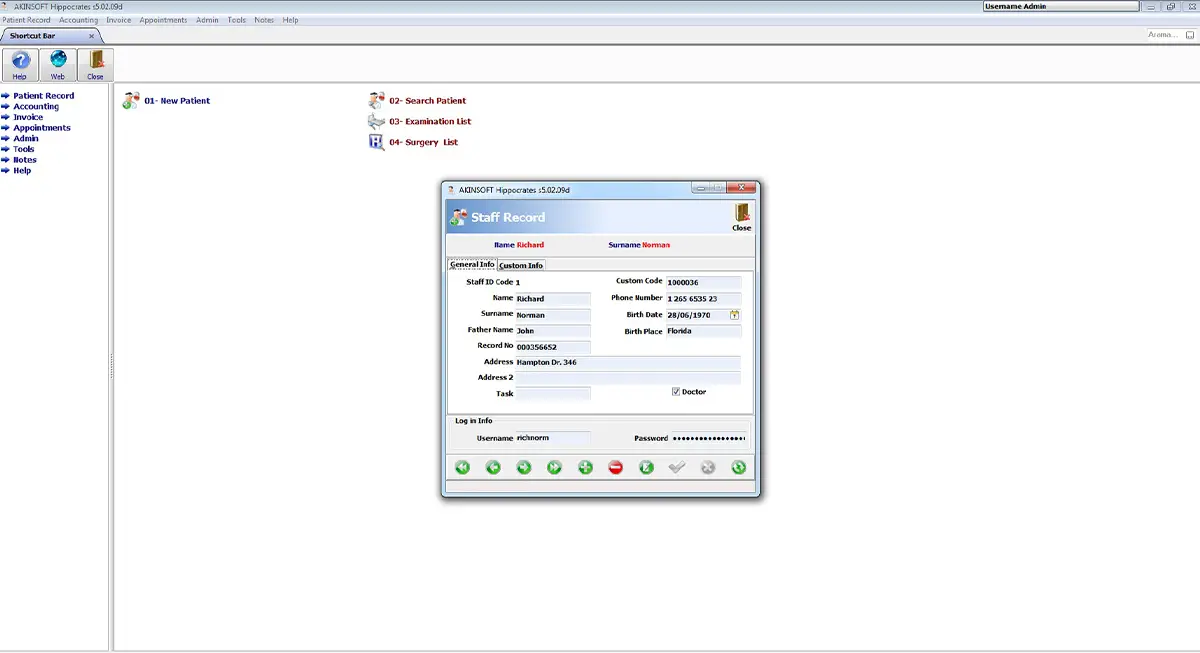Expand the Patient Record item in the sidebar
The image size is (1200, 653).
click(43, 96)
